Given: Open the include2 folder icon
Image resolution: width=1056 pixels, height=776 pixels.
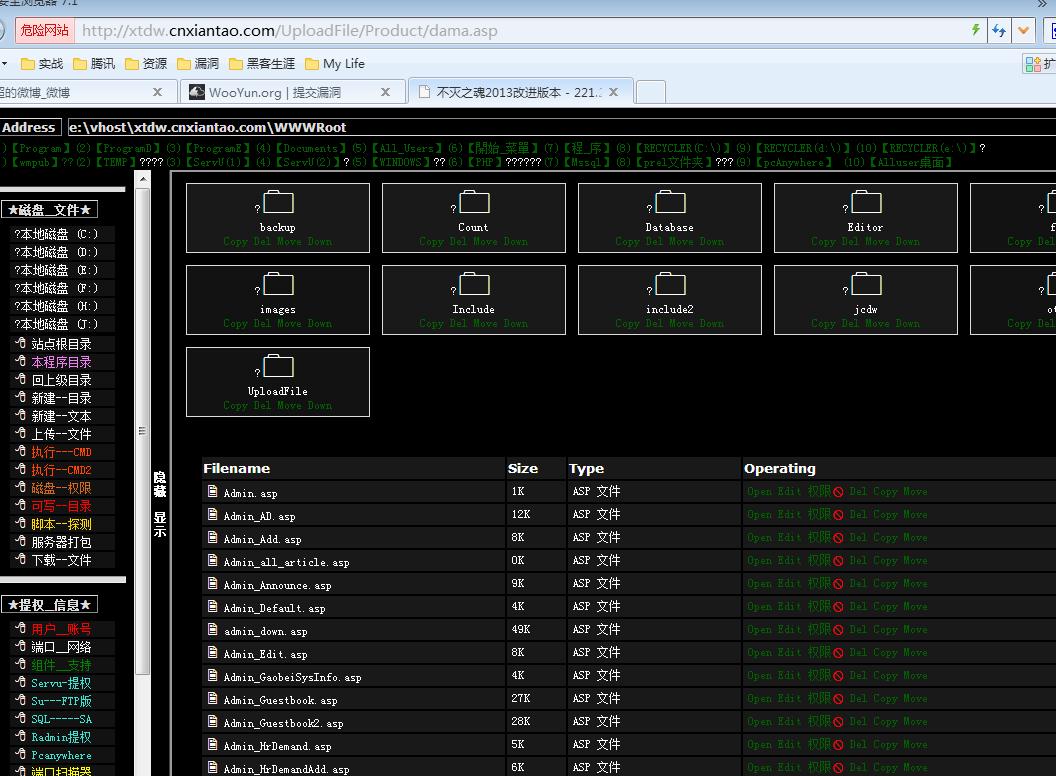Looking at the screenshot, I should point(670,284).
